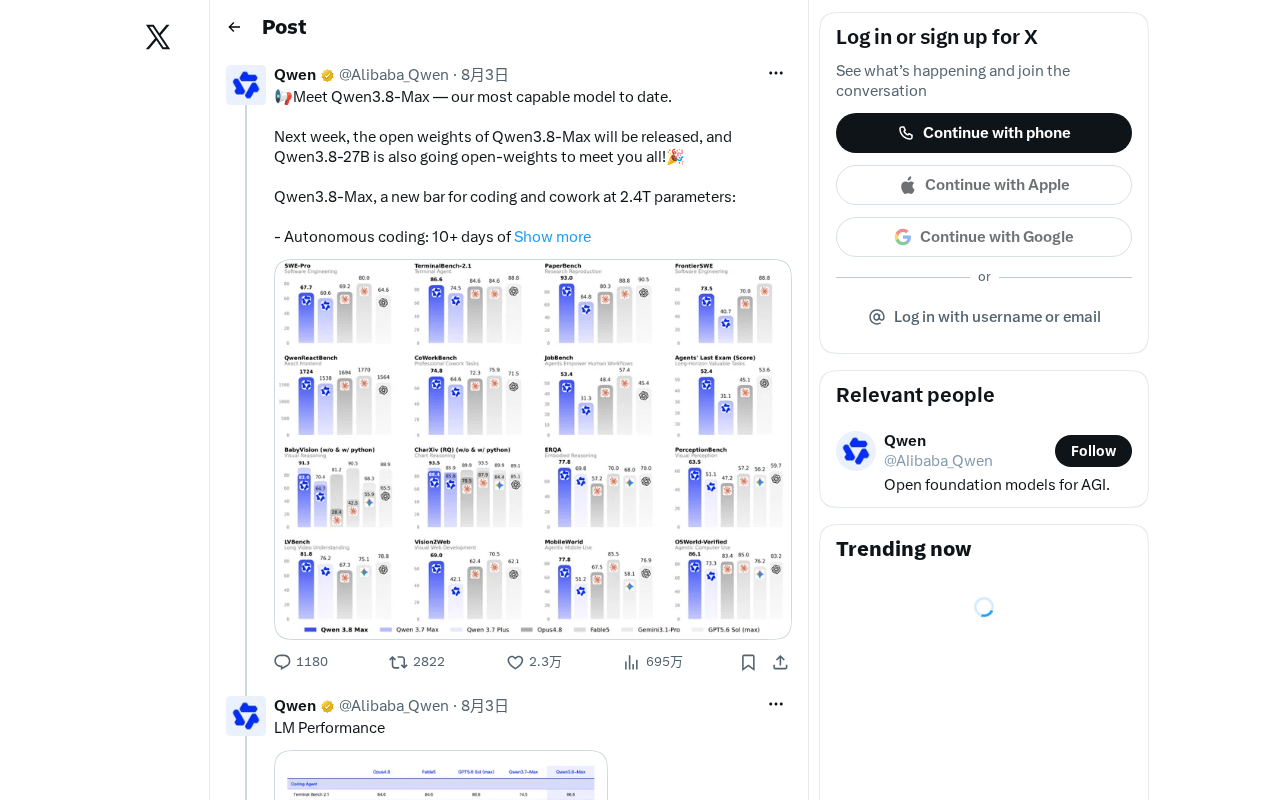Visit the @Alibaba_Qwen handle under Relevant people

[938, 461]
